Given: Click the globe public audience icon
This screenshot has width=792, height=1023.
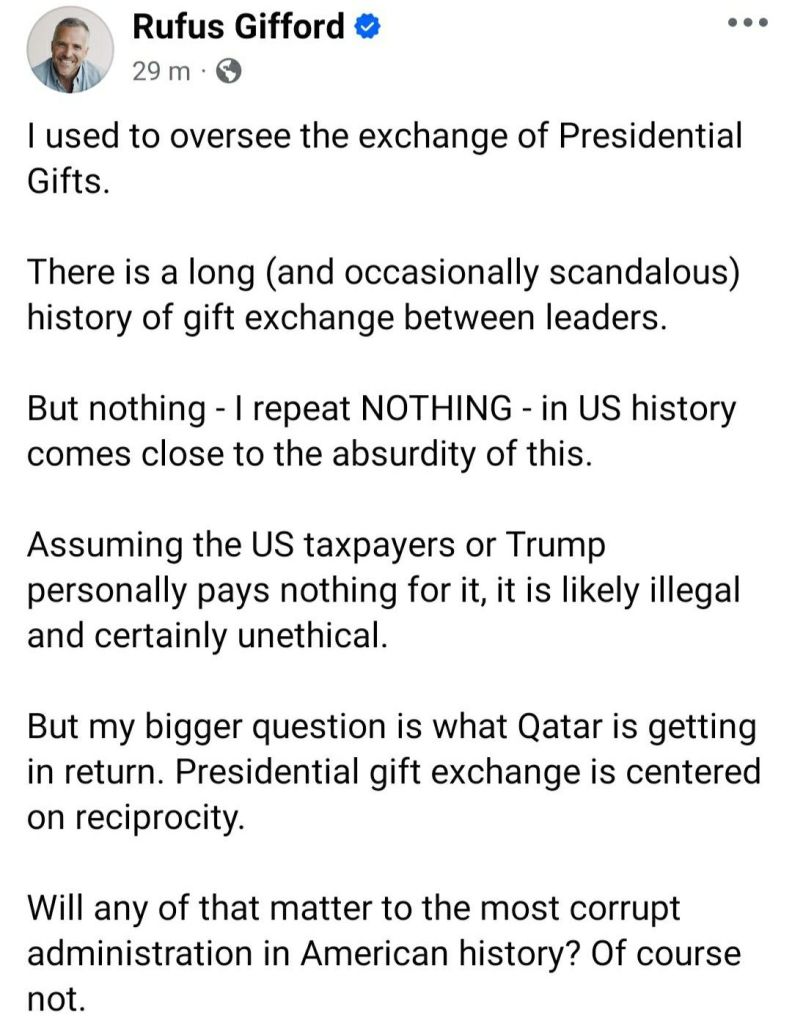Looking at the screenshot, I should coord(229,73).
